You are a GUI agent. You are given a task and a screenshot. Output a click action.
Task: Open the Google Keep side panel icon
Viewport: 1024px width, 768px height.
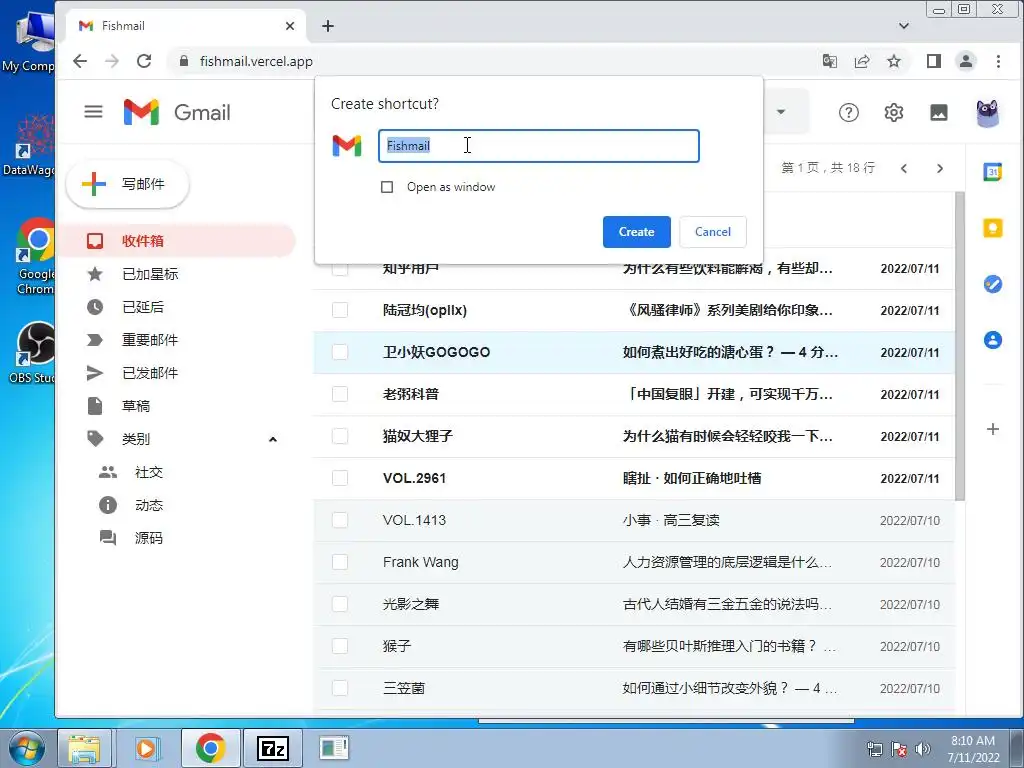click(x=993, y=228)
